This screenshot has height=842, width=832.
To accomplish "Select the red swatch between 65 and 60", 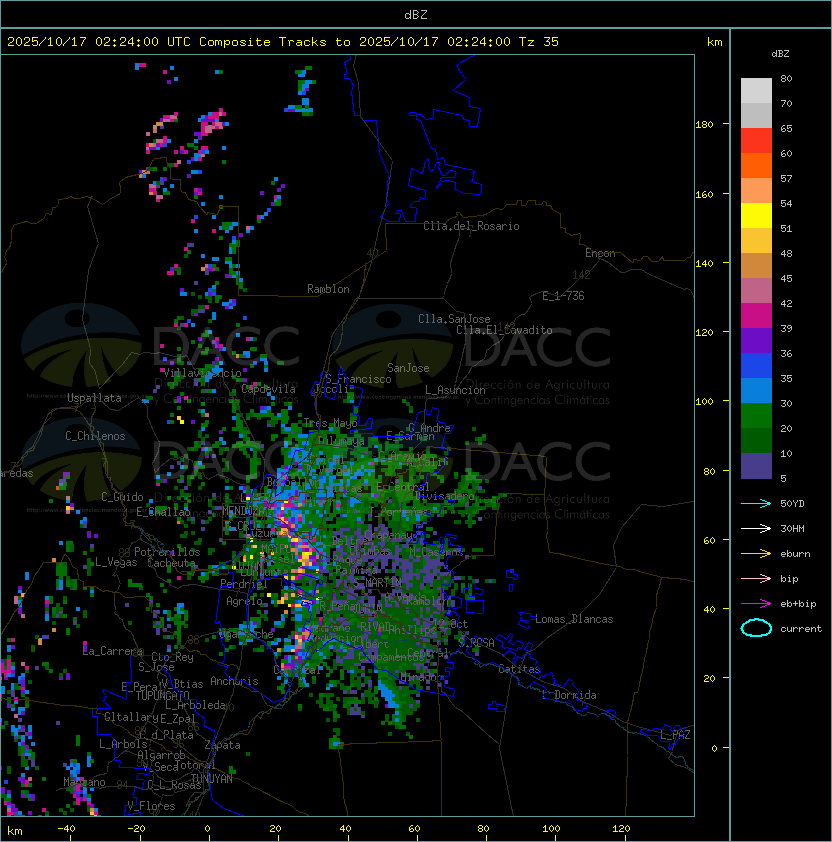I will click(756, 141).
